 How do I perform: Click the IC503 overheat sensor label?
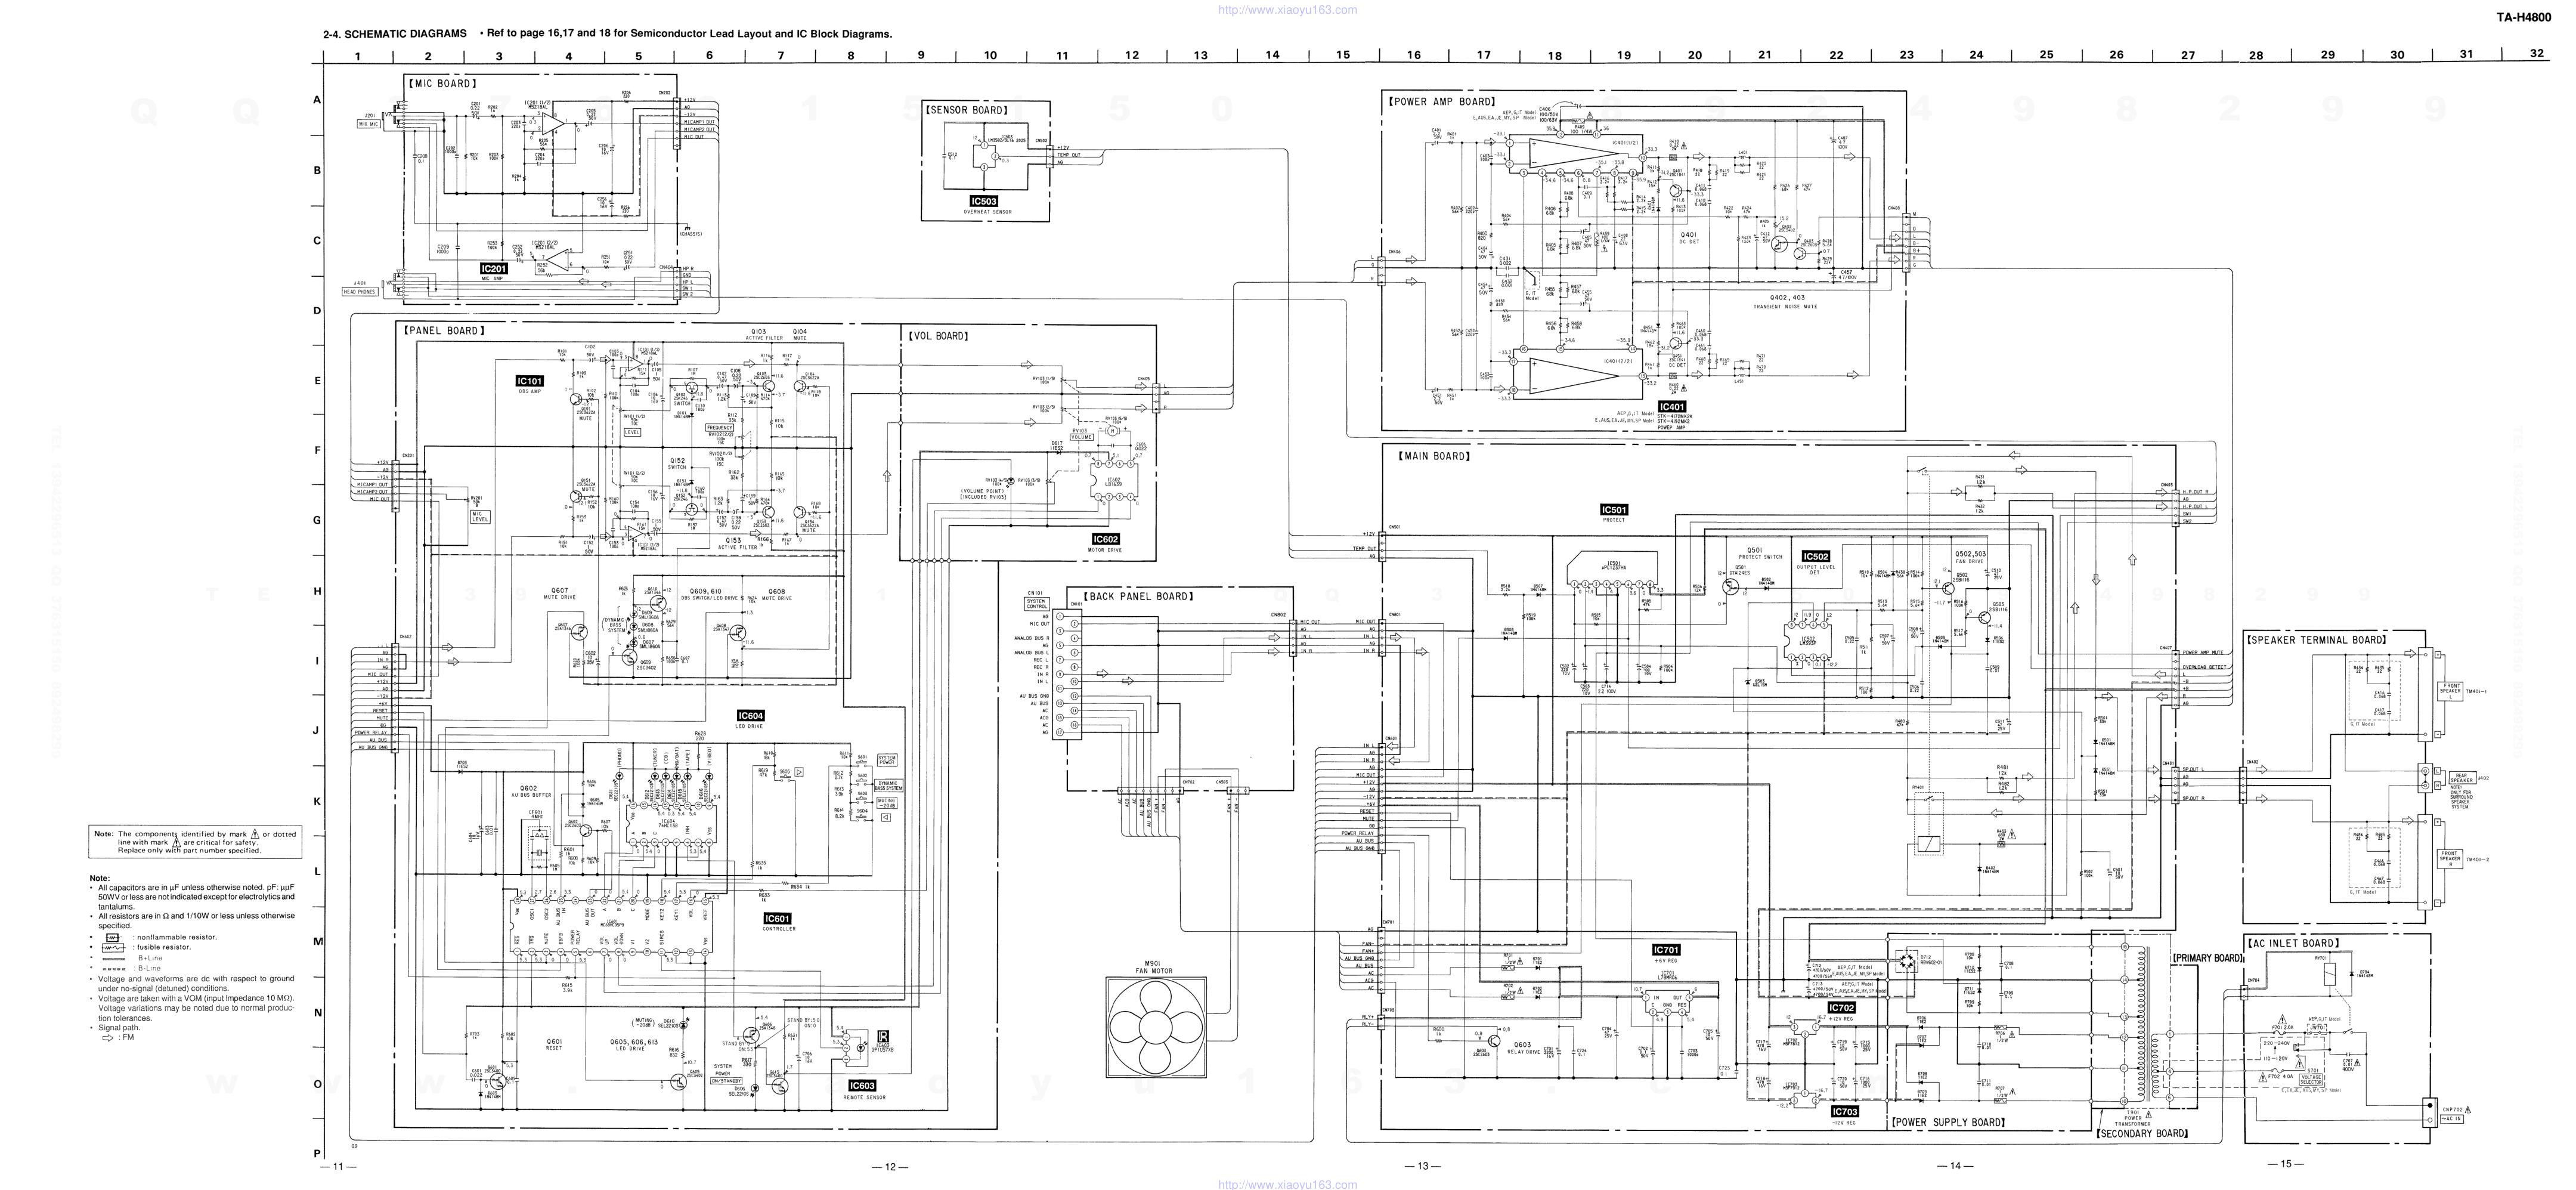(984, 201)
